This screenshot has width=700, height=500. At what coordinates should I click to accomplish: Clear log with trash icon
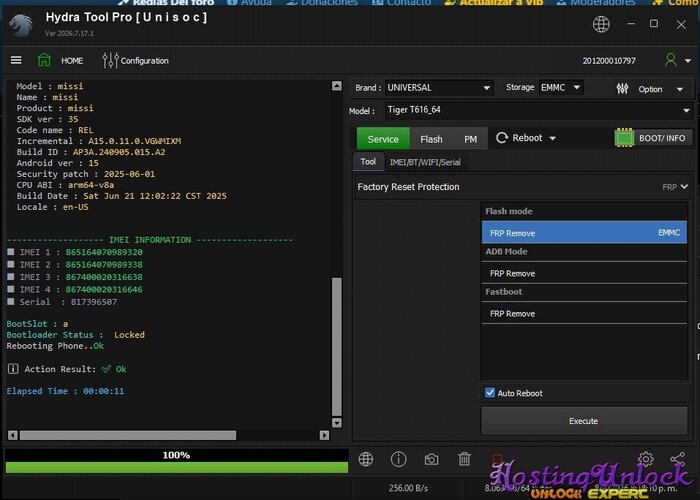tap(464, 459)
